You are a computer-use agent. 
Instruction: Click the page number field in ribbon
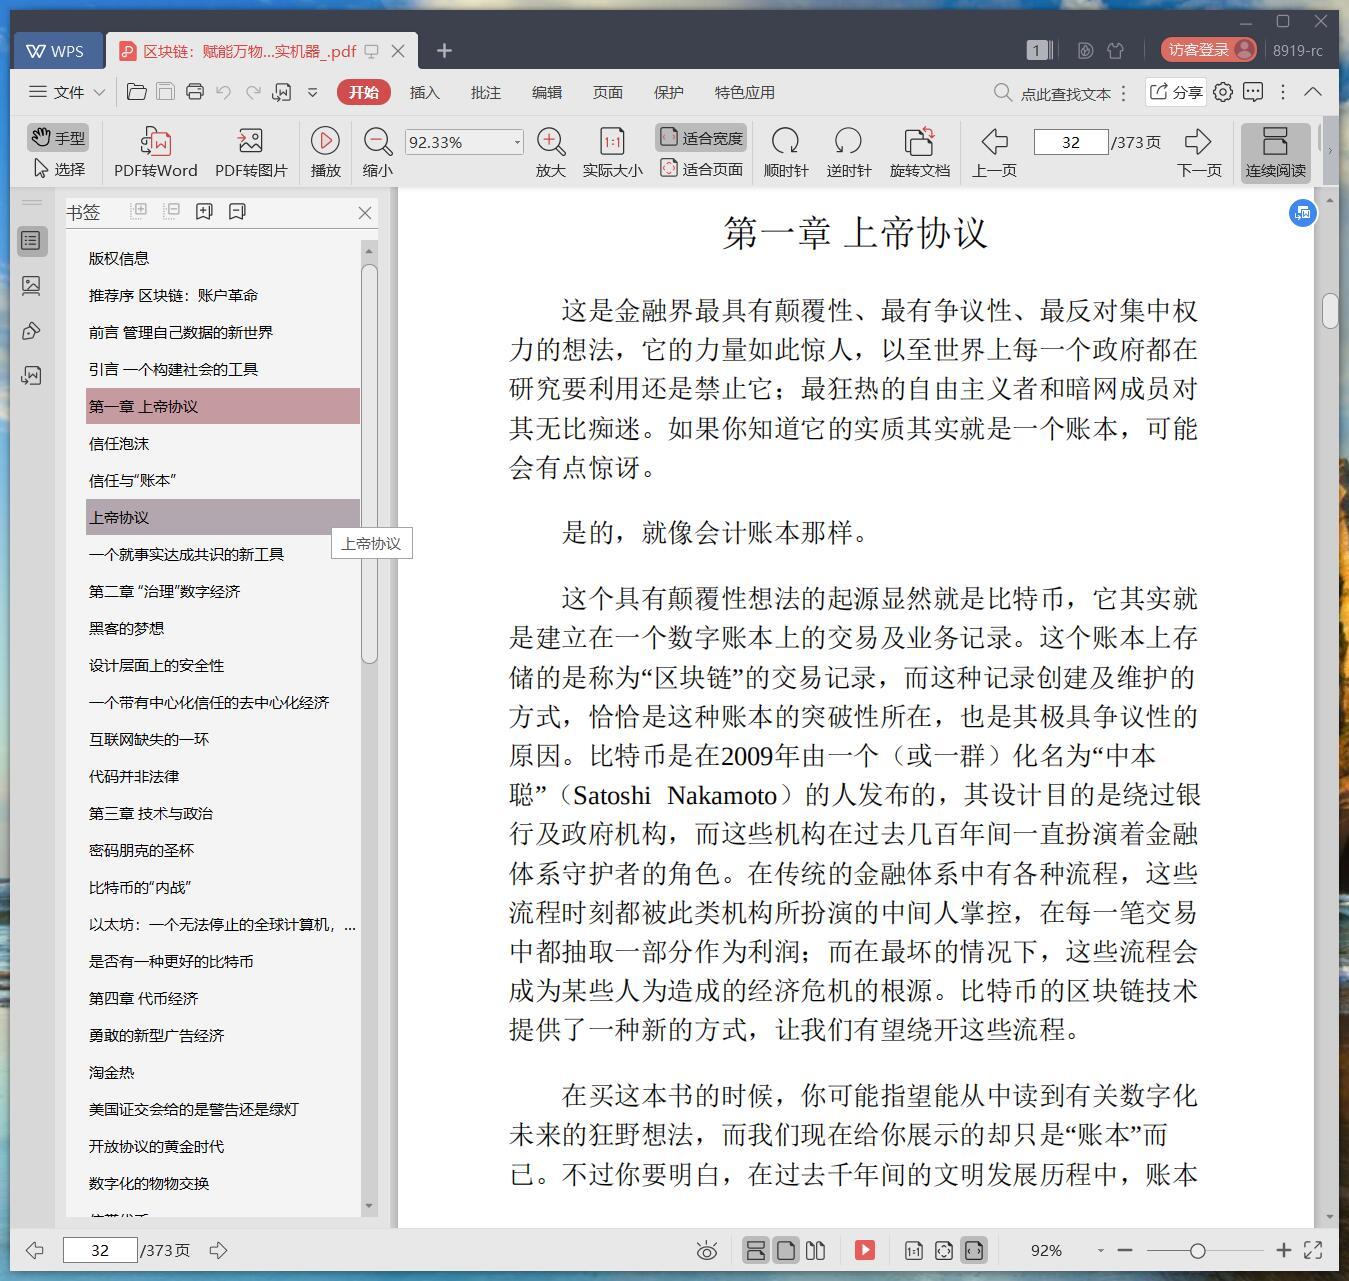coord(1070,142)
